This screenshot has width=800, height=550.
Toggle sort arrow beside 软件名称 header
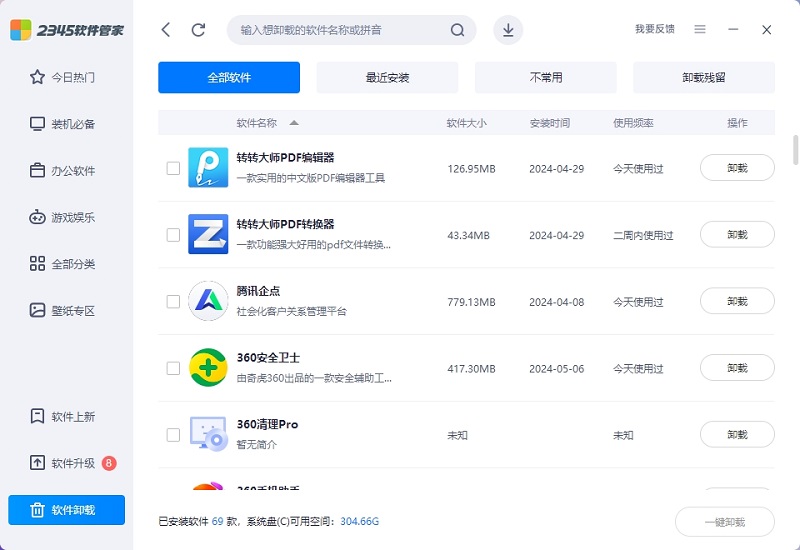point(294,123)
